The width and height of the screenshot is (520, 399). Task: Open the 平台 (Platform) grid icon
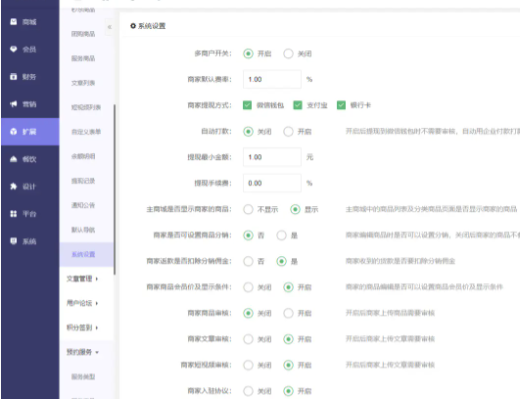(x=13, y=214)
